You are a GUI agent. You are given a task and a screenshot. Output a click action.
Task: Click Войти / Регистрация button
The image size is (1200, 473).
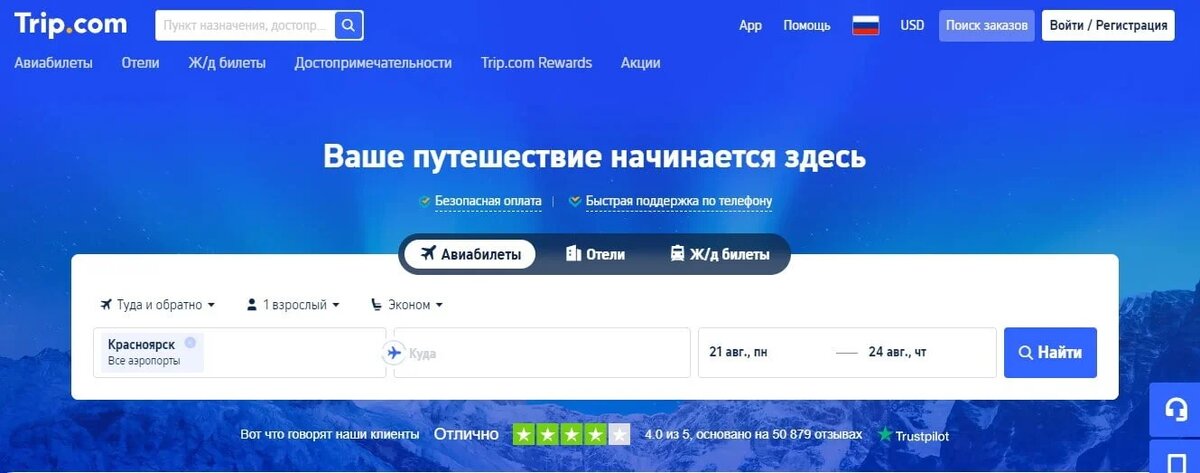coord(1108,25)
